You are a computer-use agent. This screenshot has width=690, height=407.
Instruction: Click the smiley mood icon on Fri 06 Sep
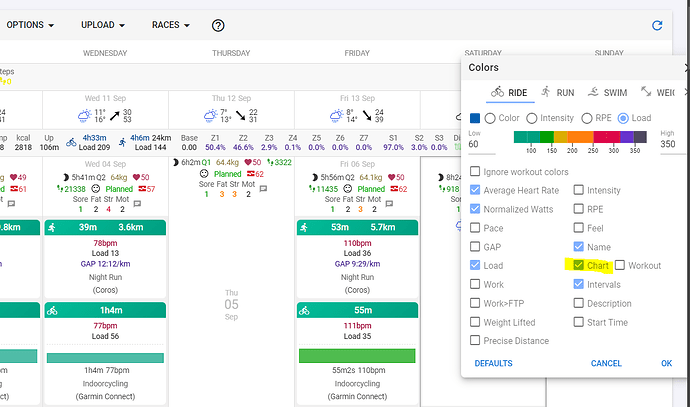pos(348,189)
